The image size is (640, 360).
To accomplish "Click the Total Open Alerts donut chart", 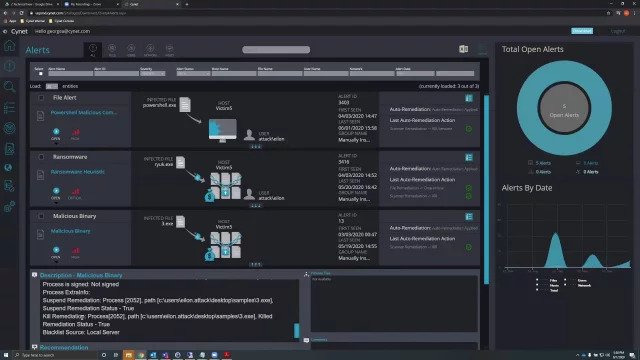I will (564, 108).
